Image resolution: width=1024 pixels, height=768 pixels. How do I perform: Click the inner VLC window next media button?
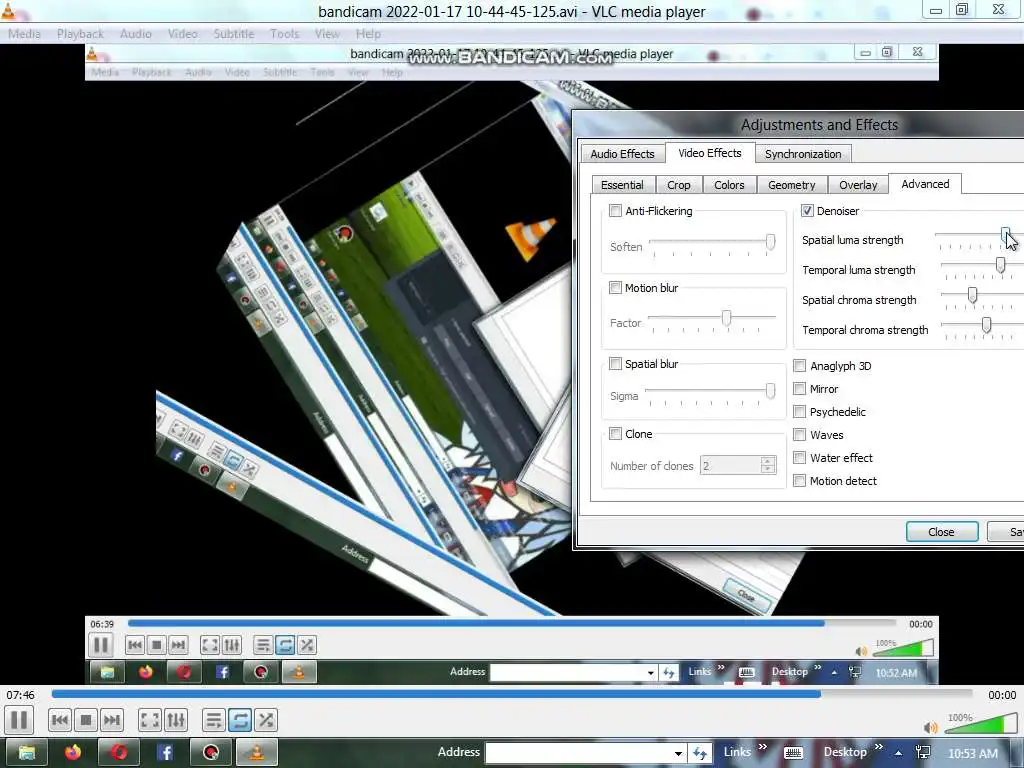178,645
